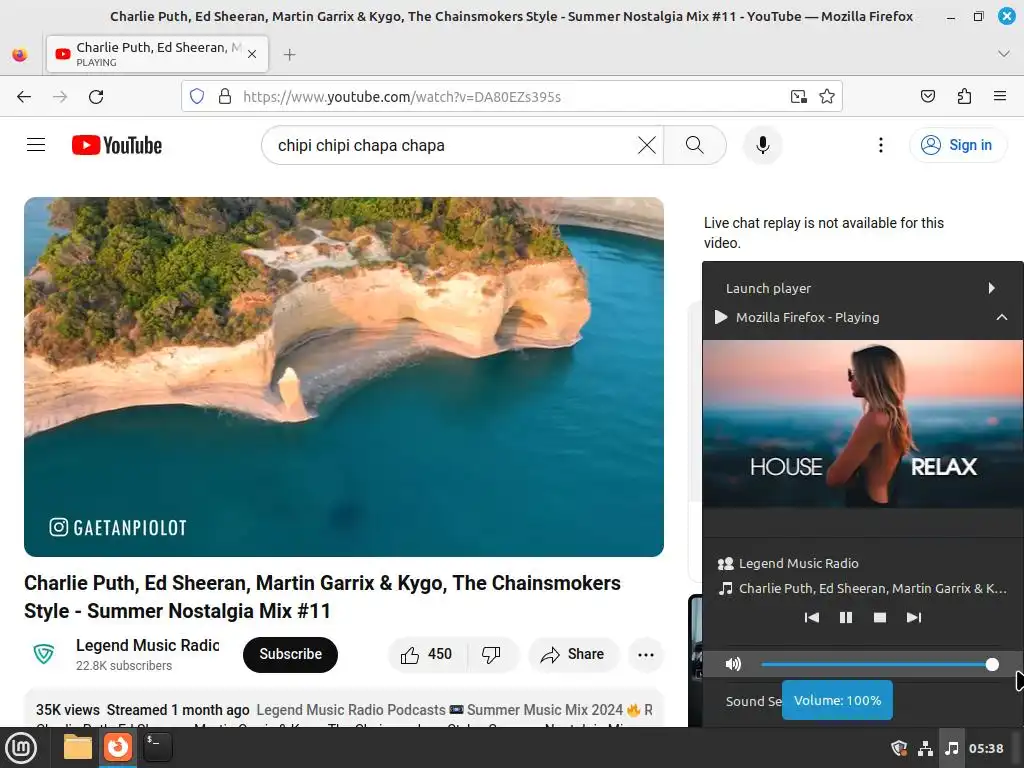
Task: Mute using the applet speaker icon
Action: click(733, 664)
